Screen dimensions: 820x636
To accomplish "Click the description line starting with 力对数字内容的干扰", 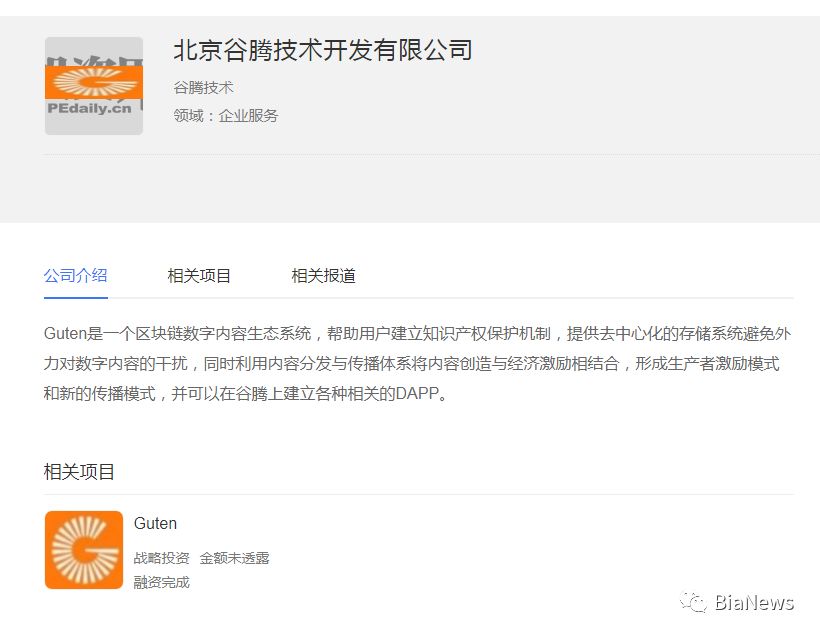I will pyautogui.click(x=412, y=364).
